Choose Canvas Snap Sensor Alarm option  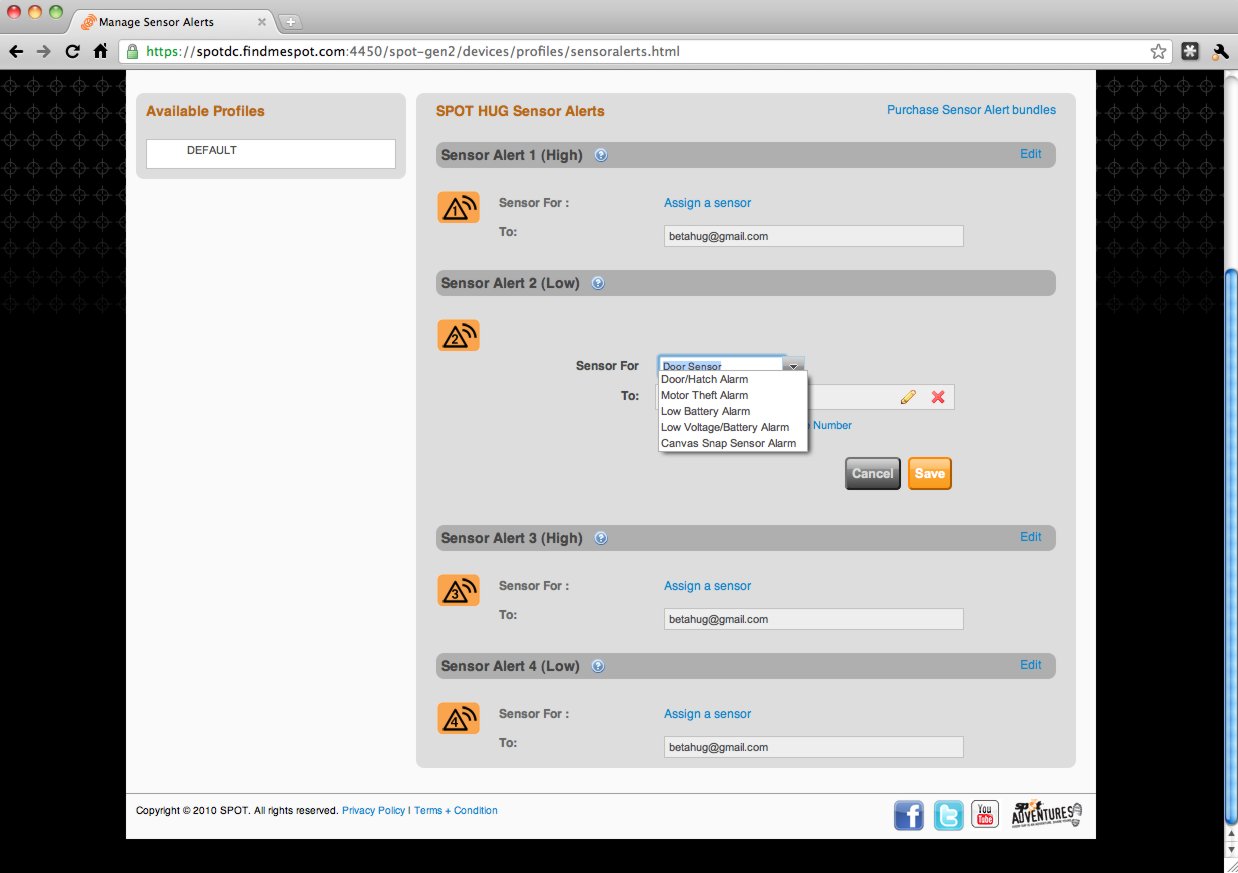point(733,443)
